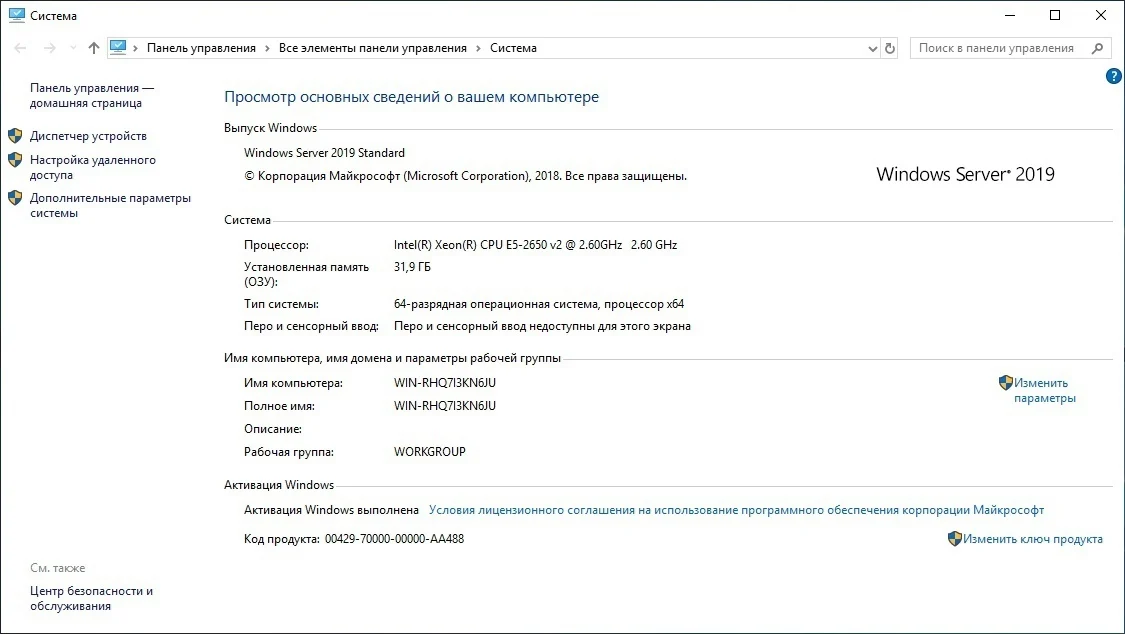Open 'Диспетчер устройств' link
This screenshot has height=634, width=1125.
88,136
